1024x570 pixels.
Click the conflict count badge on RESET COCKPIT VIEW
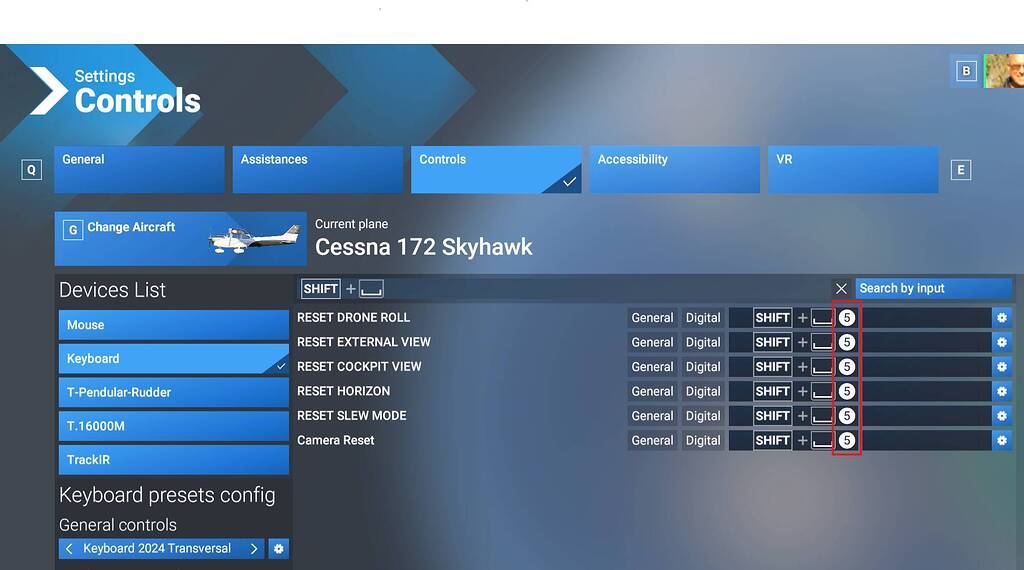(x=846, y=367)
